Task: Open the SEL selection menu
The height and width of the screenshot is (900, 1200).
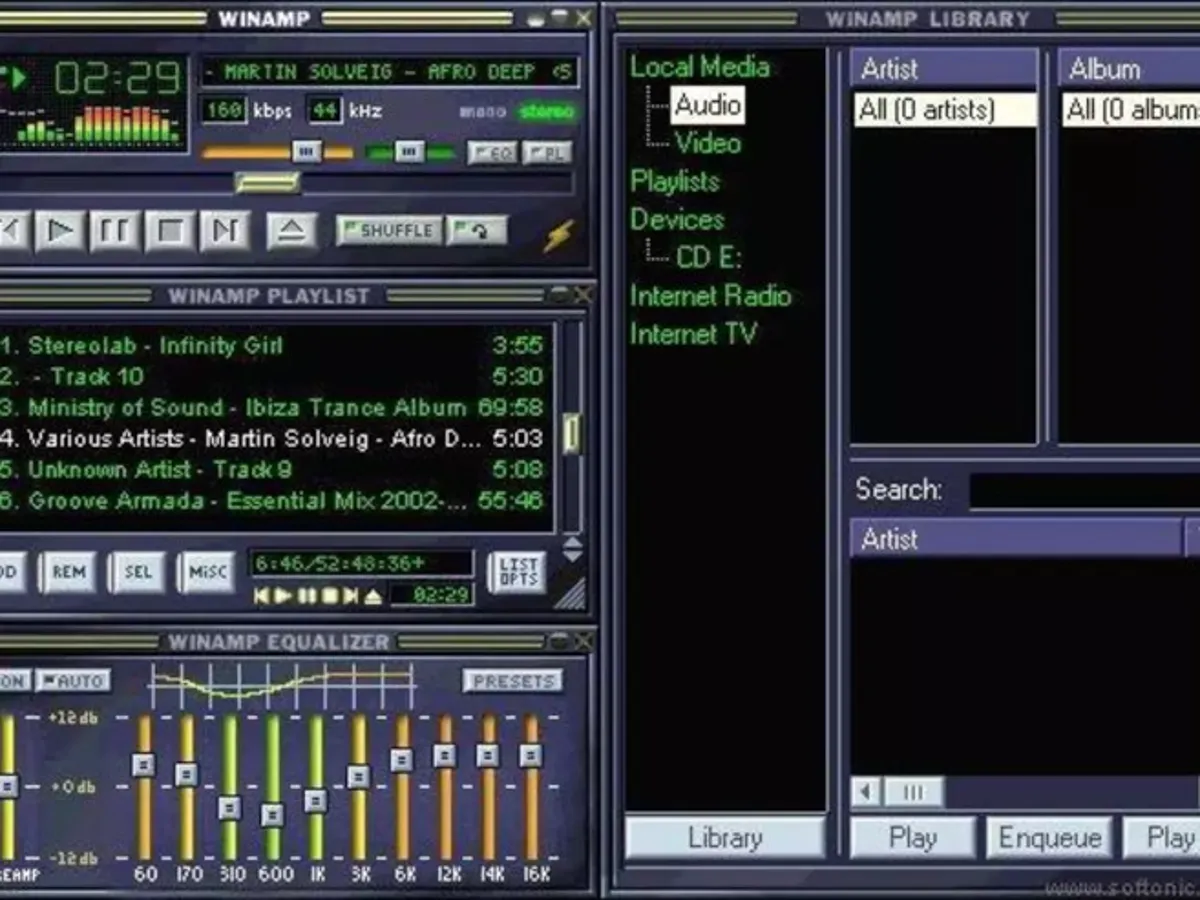Action: pyautogui.click(x=138, y=572)
